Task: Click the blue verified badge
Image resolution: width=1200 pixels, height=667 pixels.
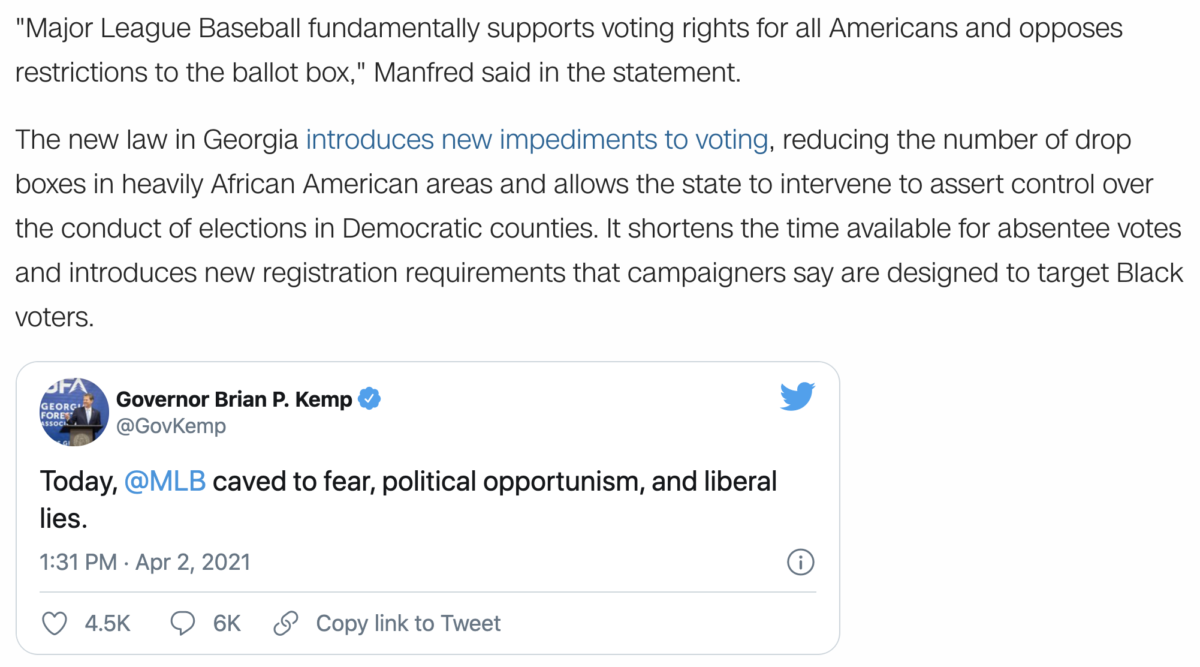Action: pyautogui.click(x=369, y=399)
